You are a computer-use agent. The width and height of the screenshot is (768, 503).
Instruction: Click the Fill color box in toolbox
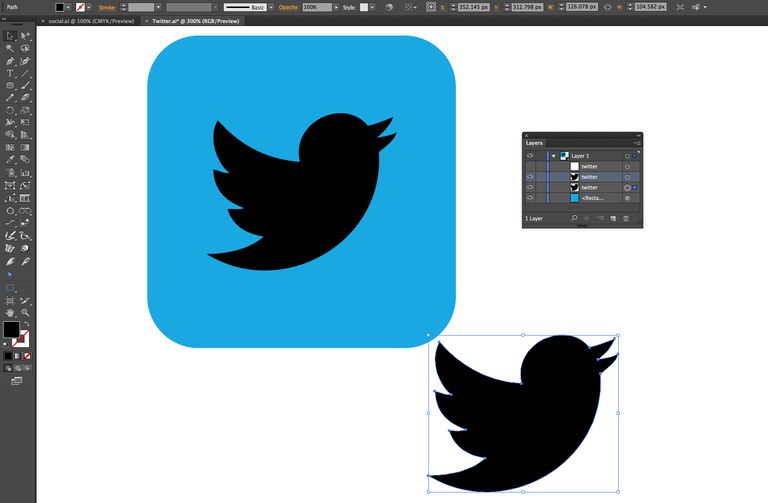coord(11,330)
